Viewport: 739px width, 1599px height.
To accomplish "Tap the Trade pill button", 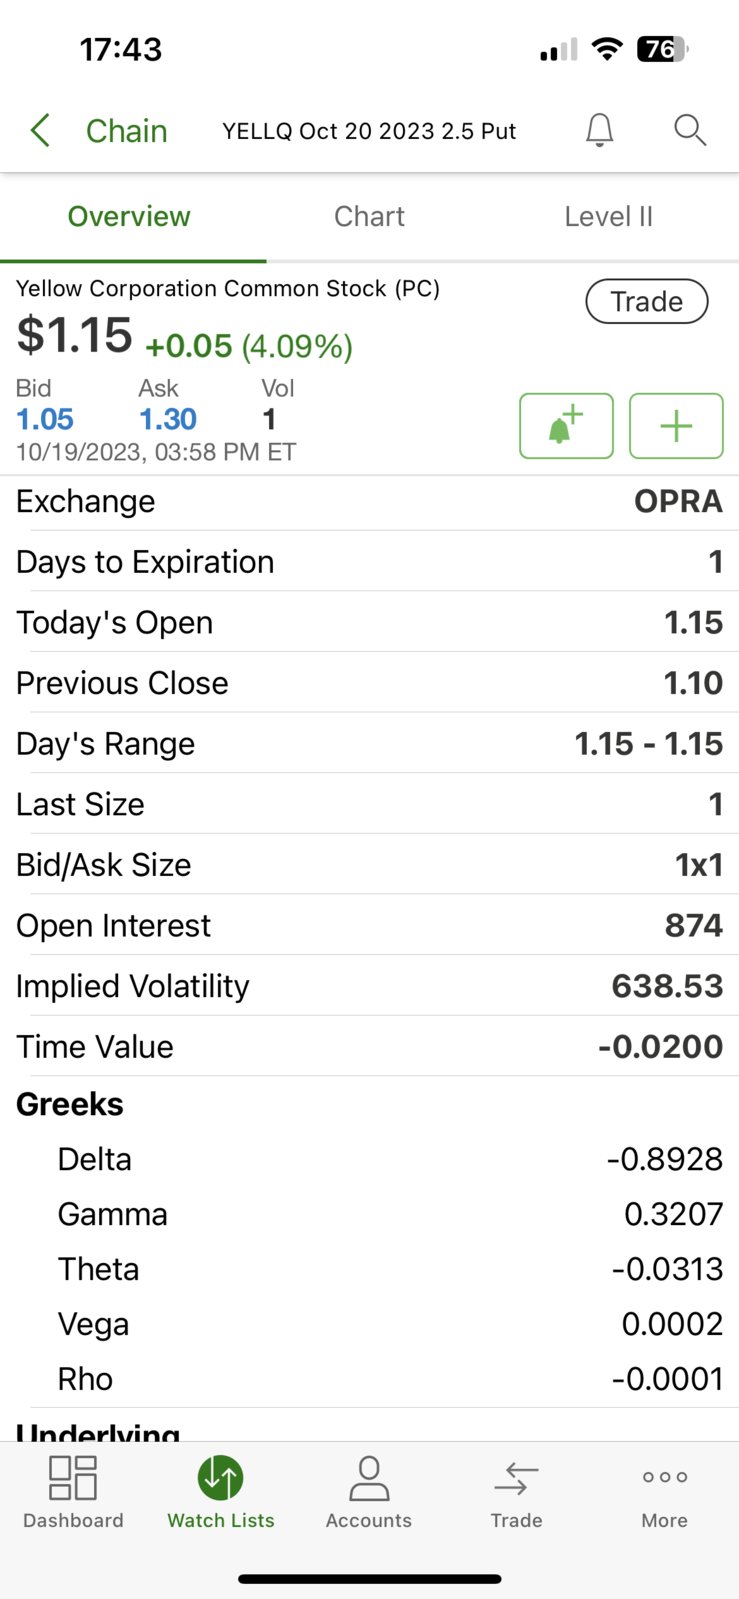I will coord(647,301).
